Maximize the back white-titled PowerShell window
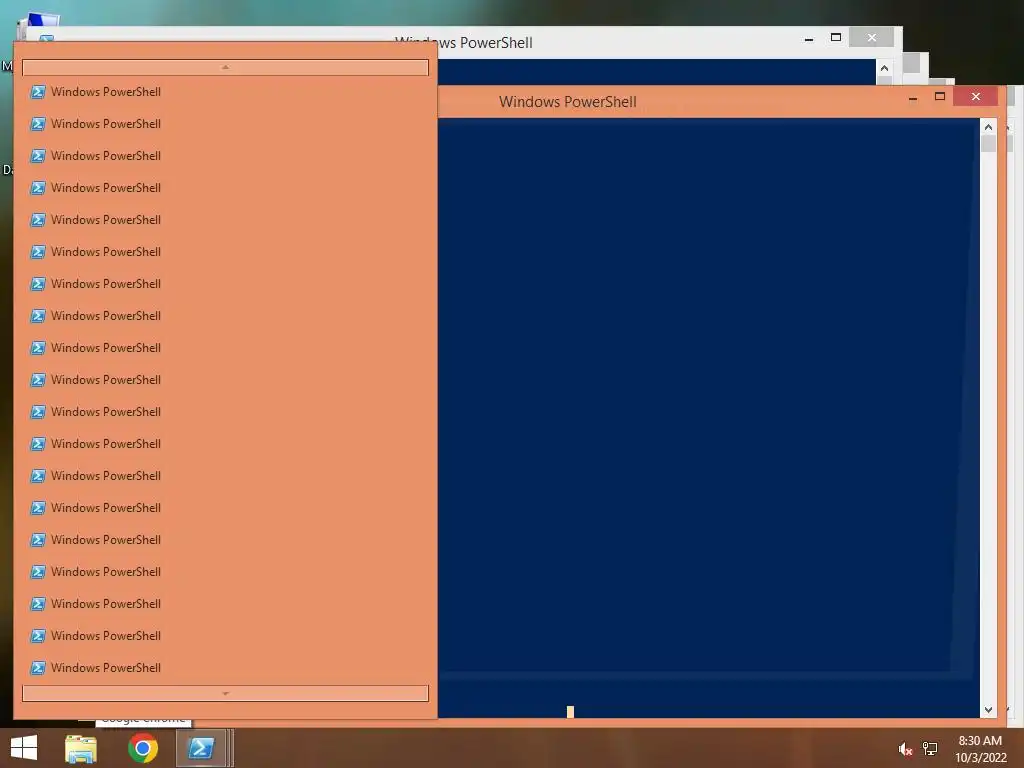 [836, 38]
